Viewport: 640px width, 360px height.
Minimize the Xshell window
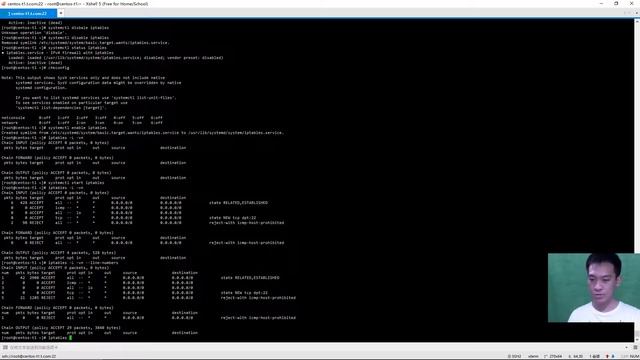pos(601,4)
